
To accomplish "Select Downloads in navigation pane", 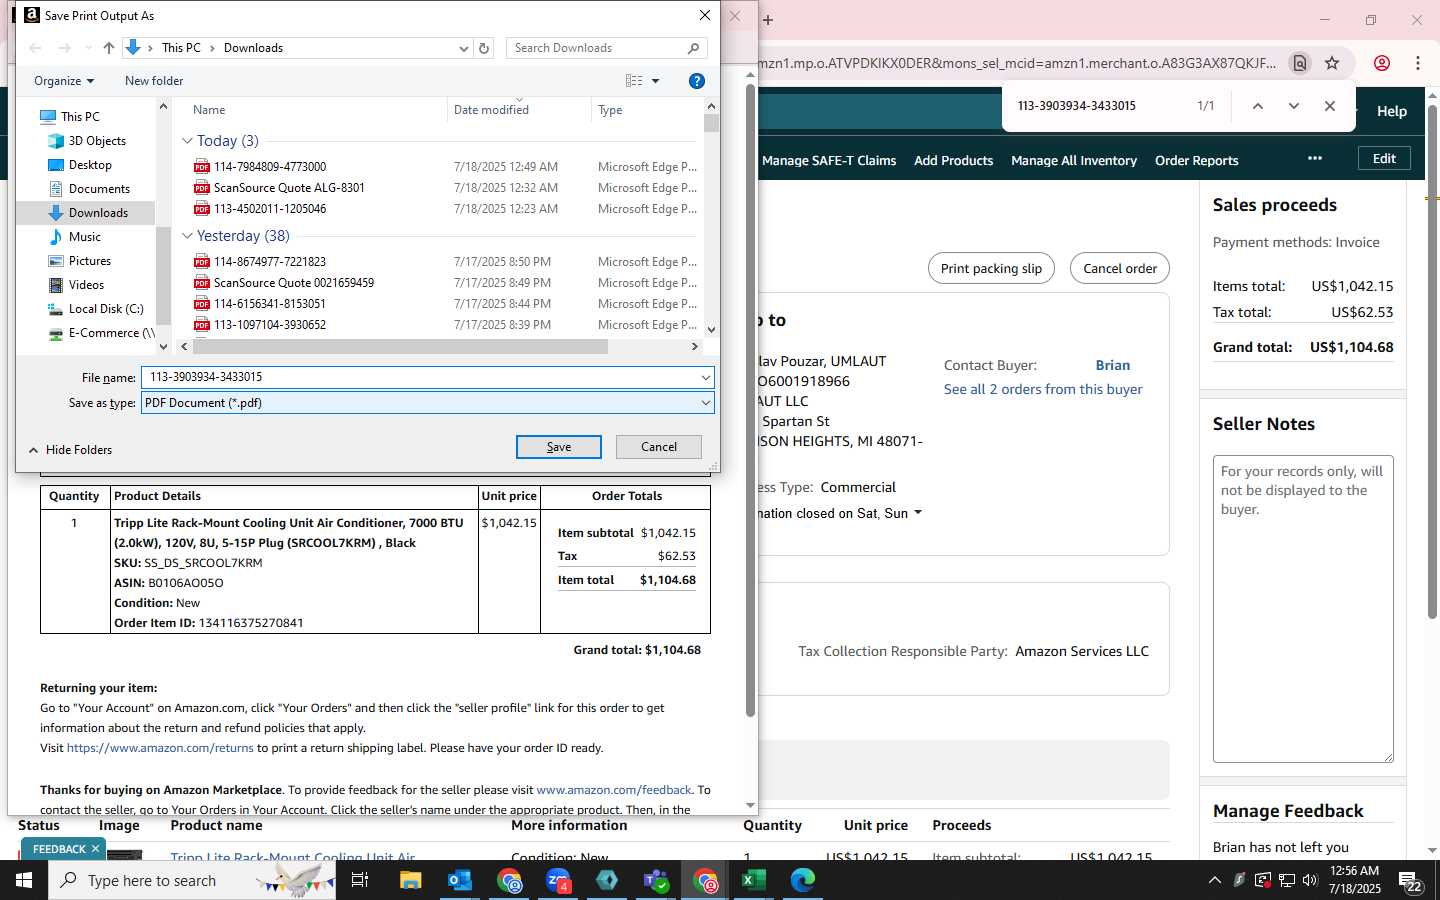I will [x=98, y=213].
